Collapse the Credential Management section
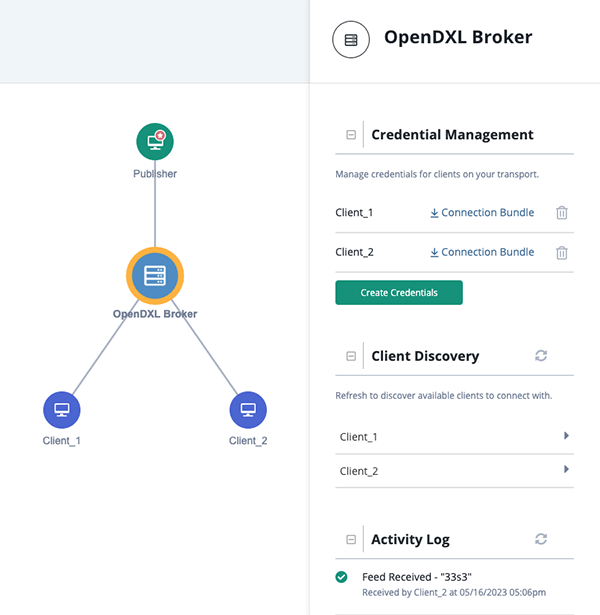 coord(351,135)
